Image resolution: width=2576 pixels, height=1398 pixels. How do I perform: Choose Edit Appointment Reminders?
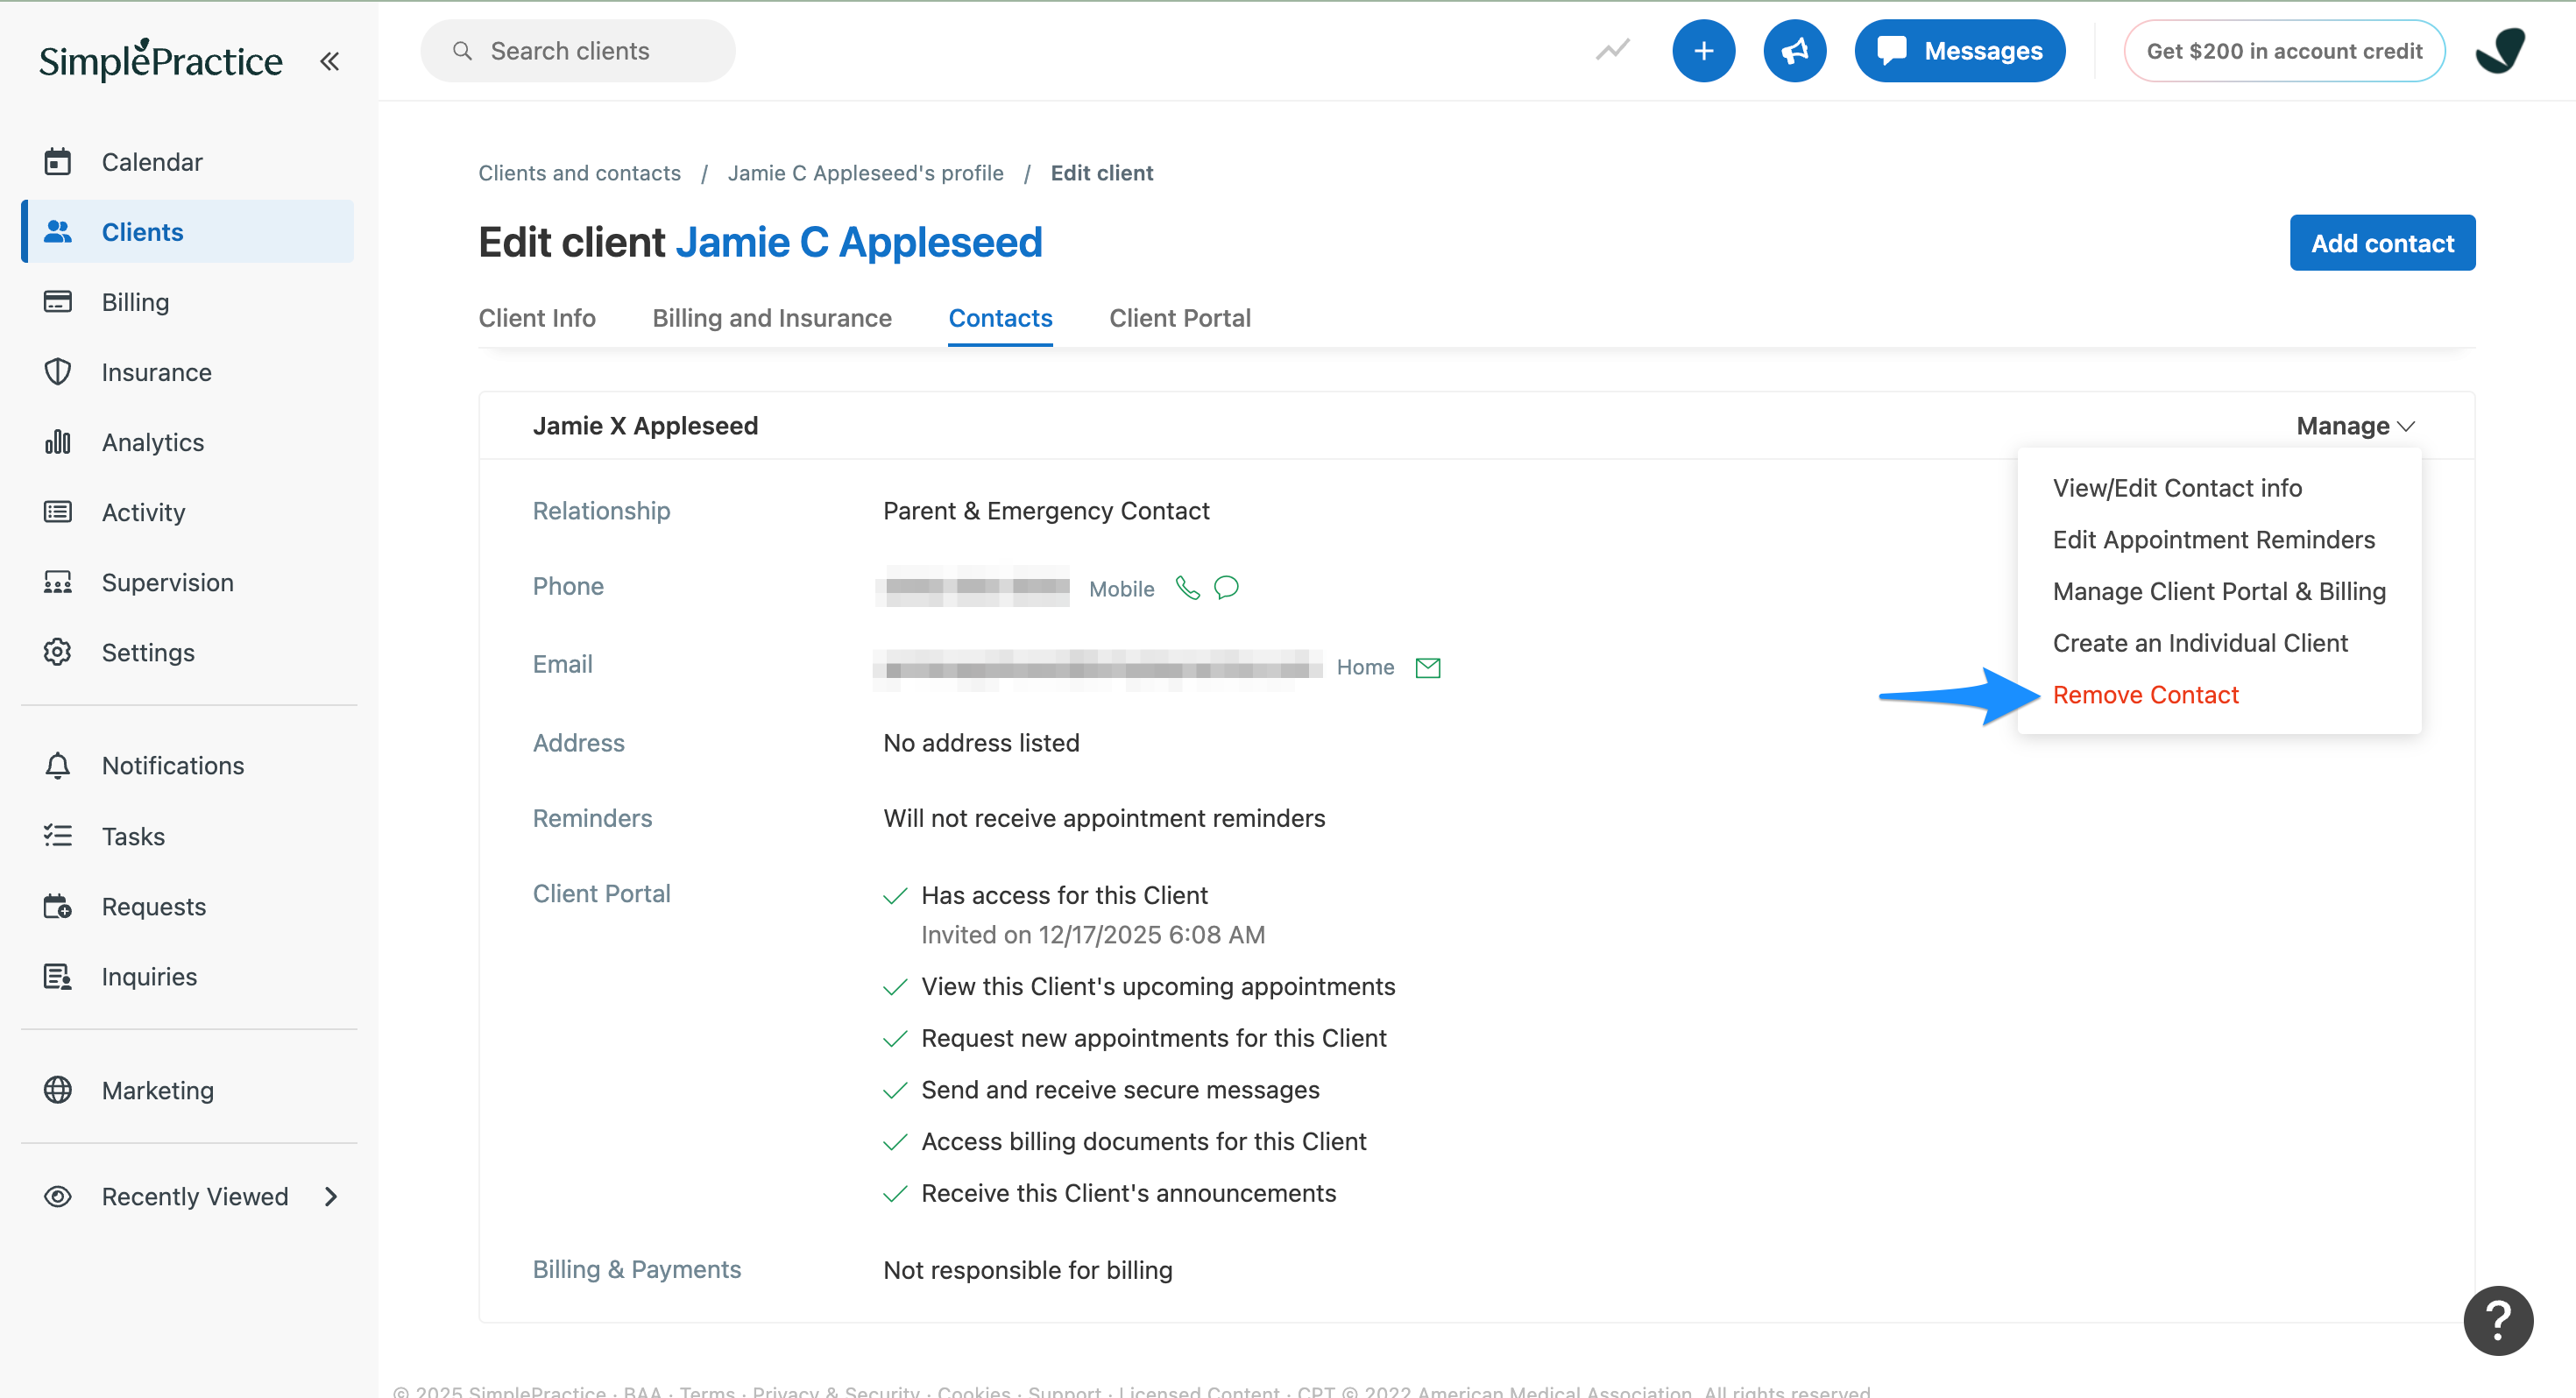[x=2213, y=539]
